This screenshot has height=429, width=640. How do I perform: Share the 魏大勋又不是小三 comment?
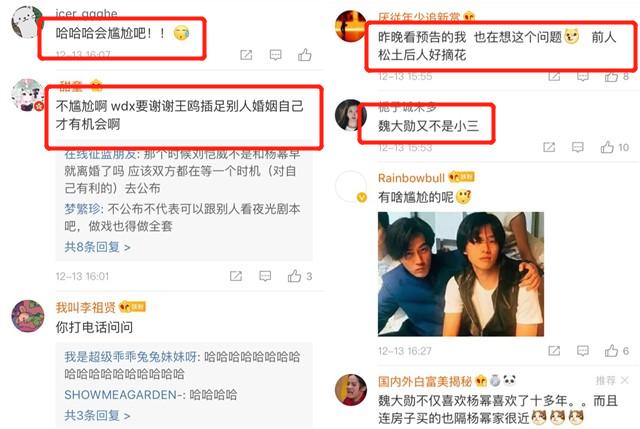[549, 147]
